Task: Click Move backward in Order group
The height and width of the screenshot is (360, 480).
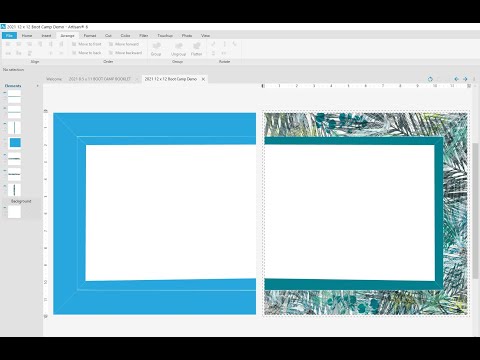Action: (x=125, y=53)
